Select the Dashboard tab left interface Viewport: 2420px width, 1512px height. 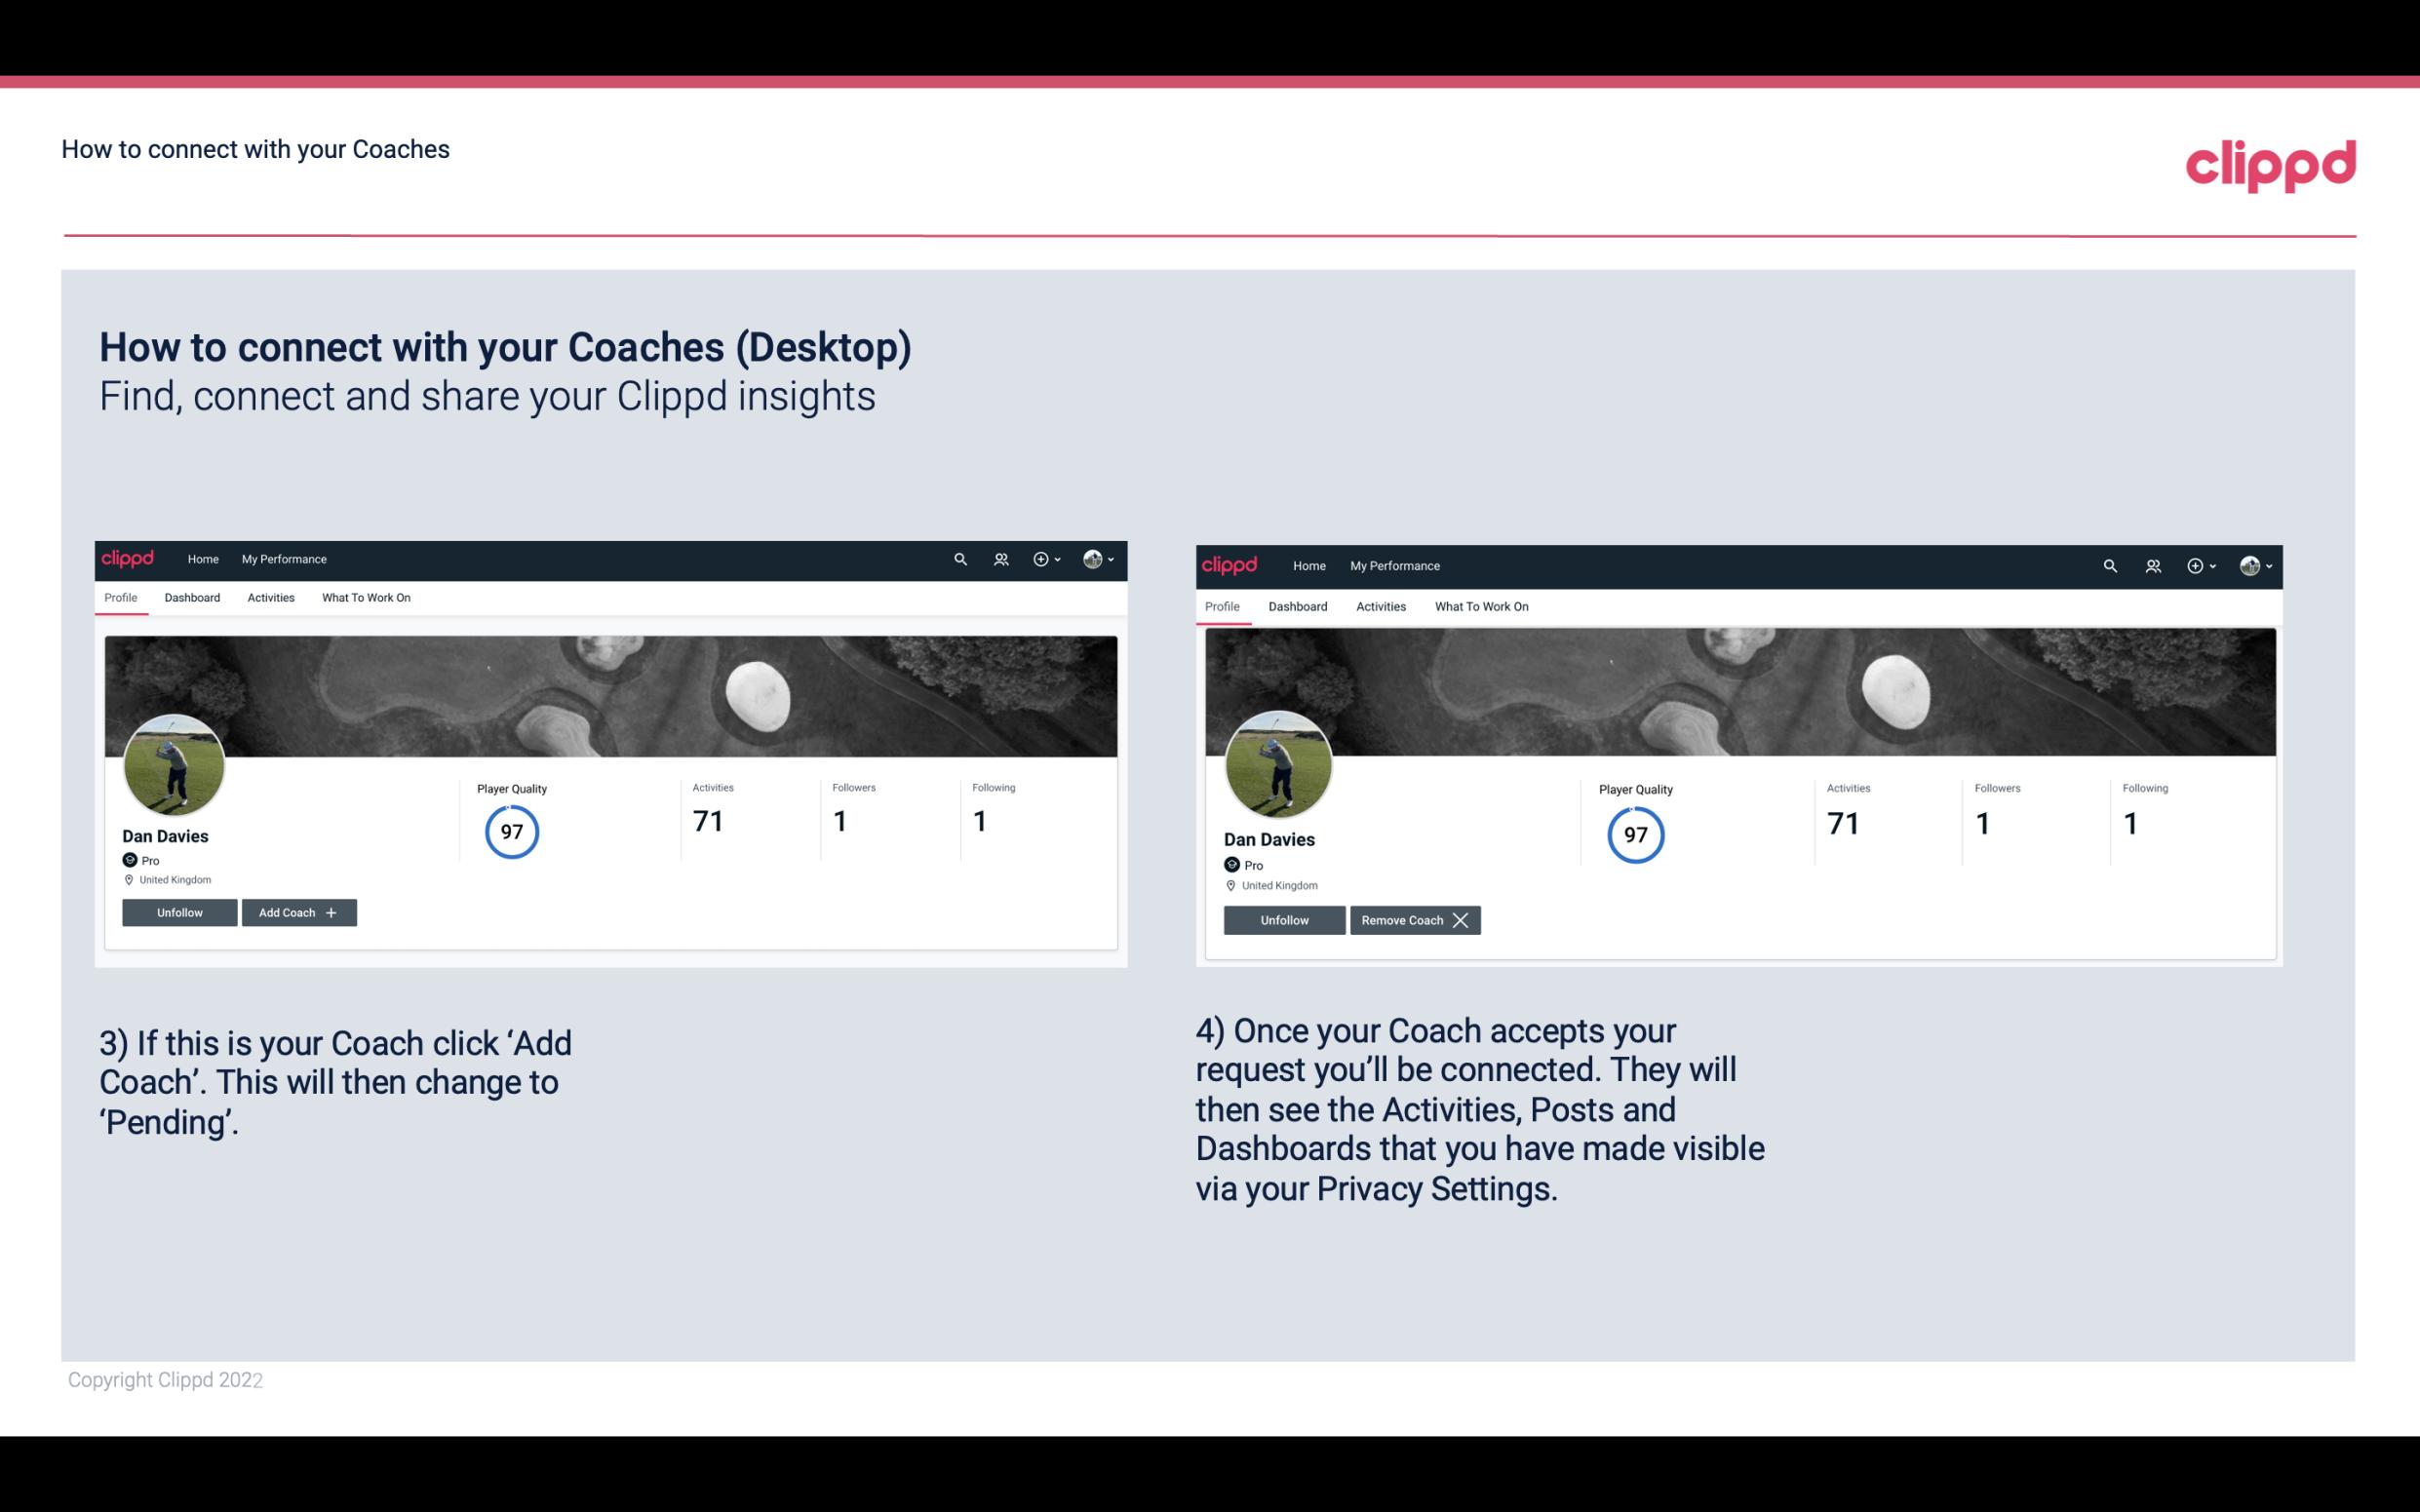(x=190, y=598)
